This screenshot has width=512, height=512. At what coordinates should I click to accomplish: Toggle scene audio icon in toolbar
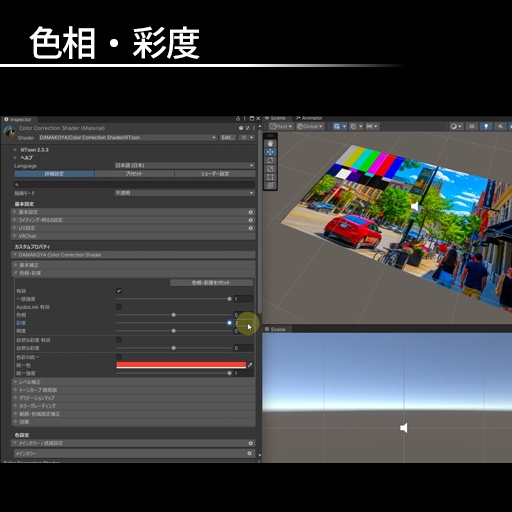(x=500, y=126)
